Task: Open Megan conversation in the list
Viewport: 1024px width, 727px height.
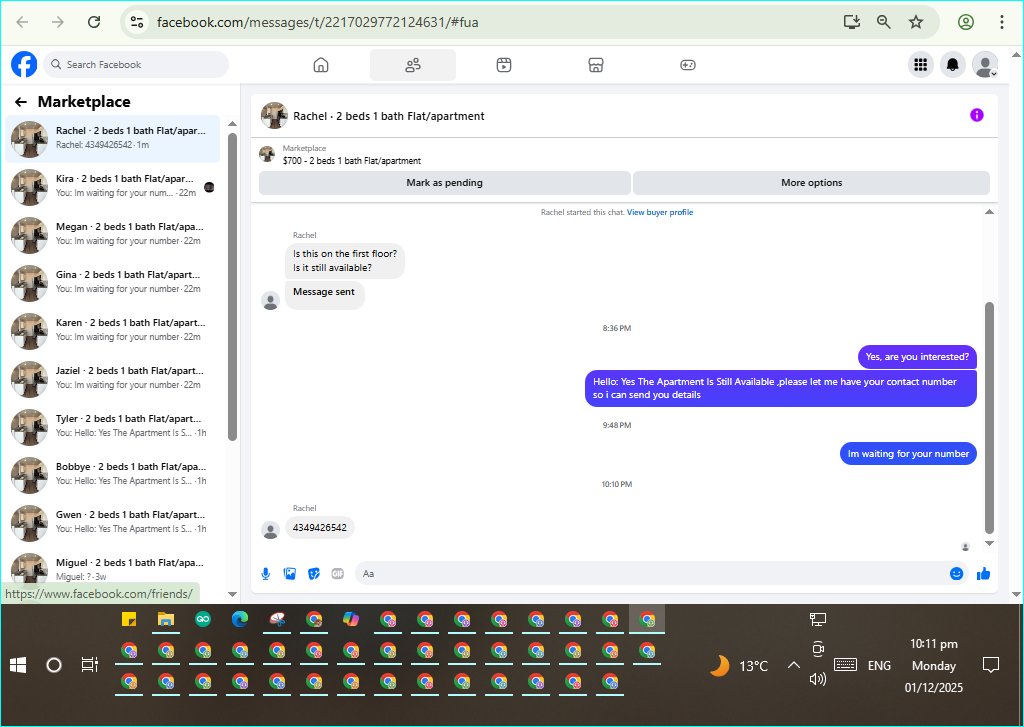Action: (112, 235)
